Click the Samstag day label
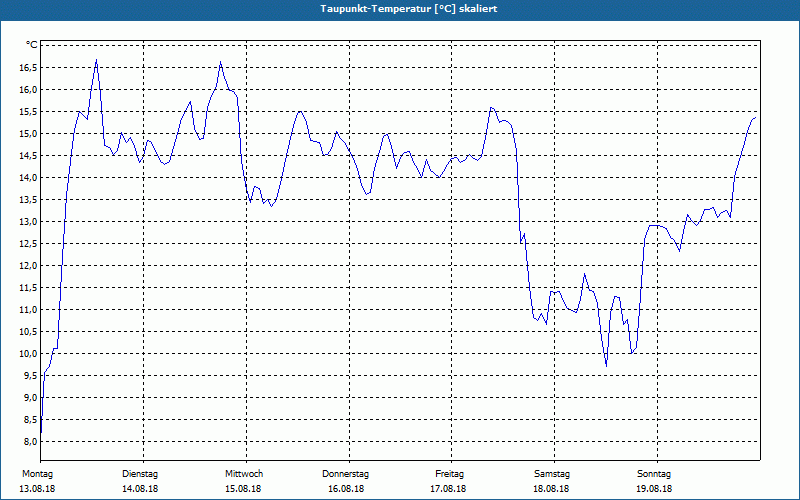 point(552,474)
